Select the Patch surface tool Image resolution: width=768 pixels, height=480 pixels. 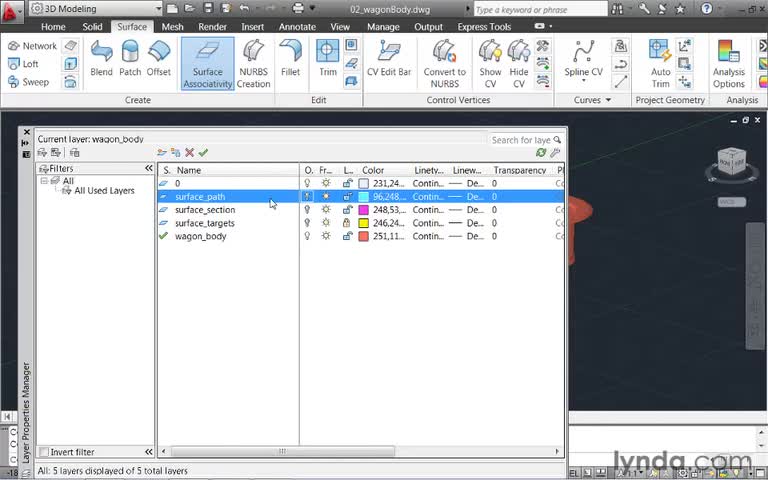(x=130, y=58)
